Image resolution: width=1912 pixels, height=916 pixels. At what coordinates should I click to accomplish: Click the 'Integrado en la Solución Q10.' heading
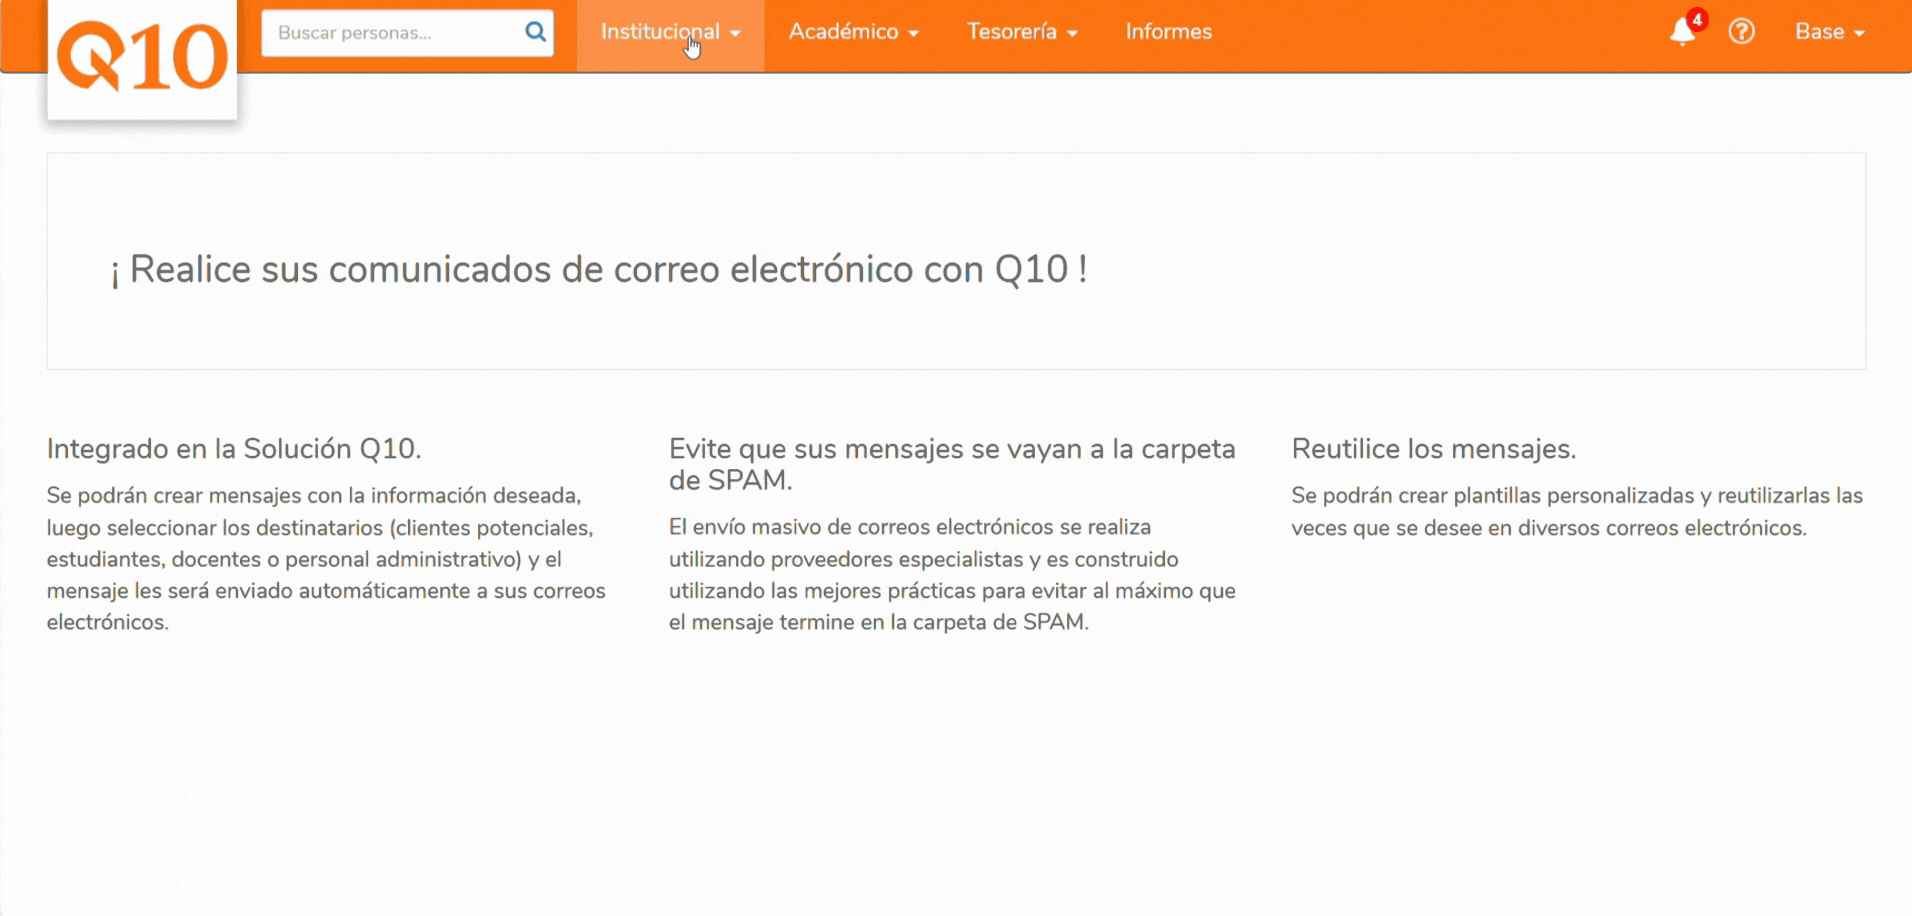(x=234, y=449)
